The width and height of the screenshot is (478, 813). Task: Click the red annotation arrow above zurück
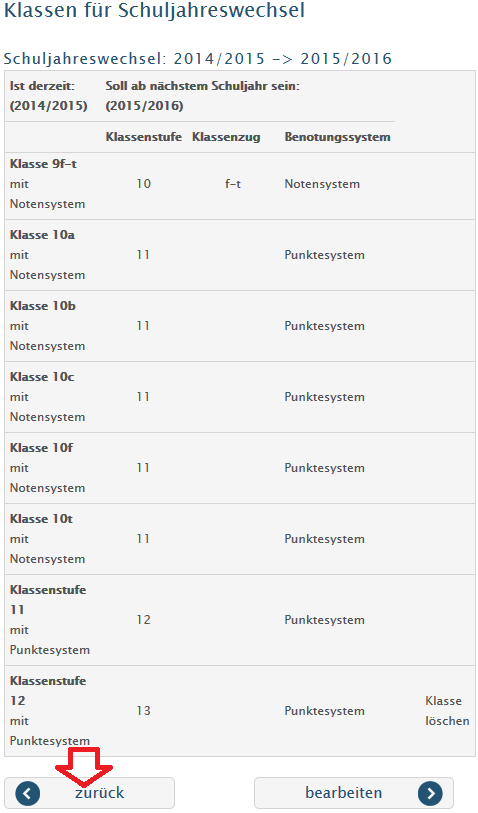[84, 766]
